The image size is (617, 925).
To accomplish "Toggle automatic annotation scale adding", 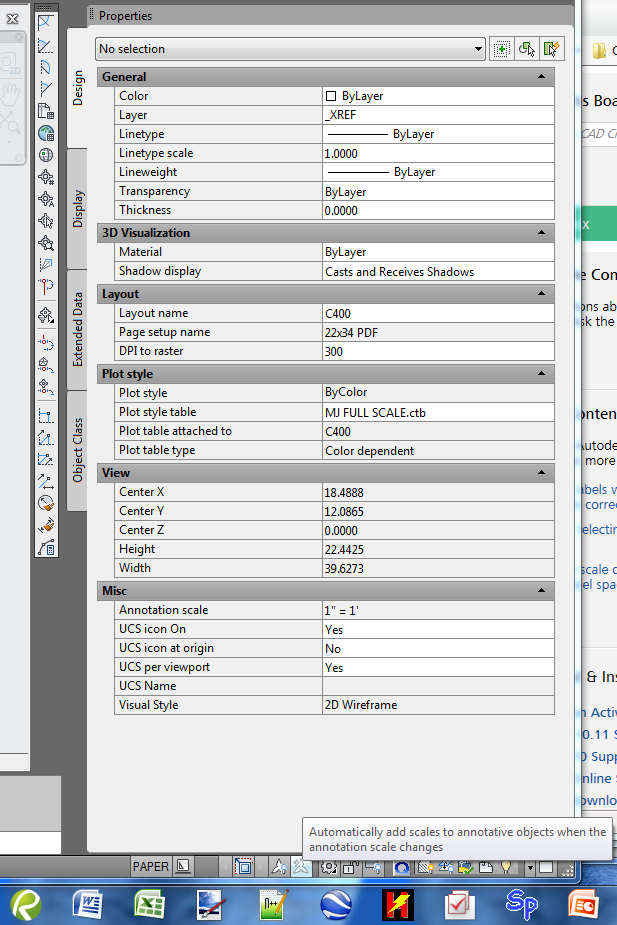I will [x=301, y=867].
